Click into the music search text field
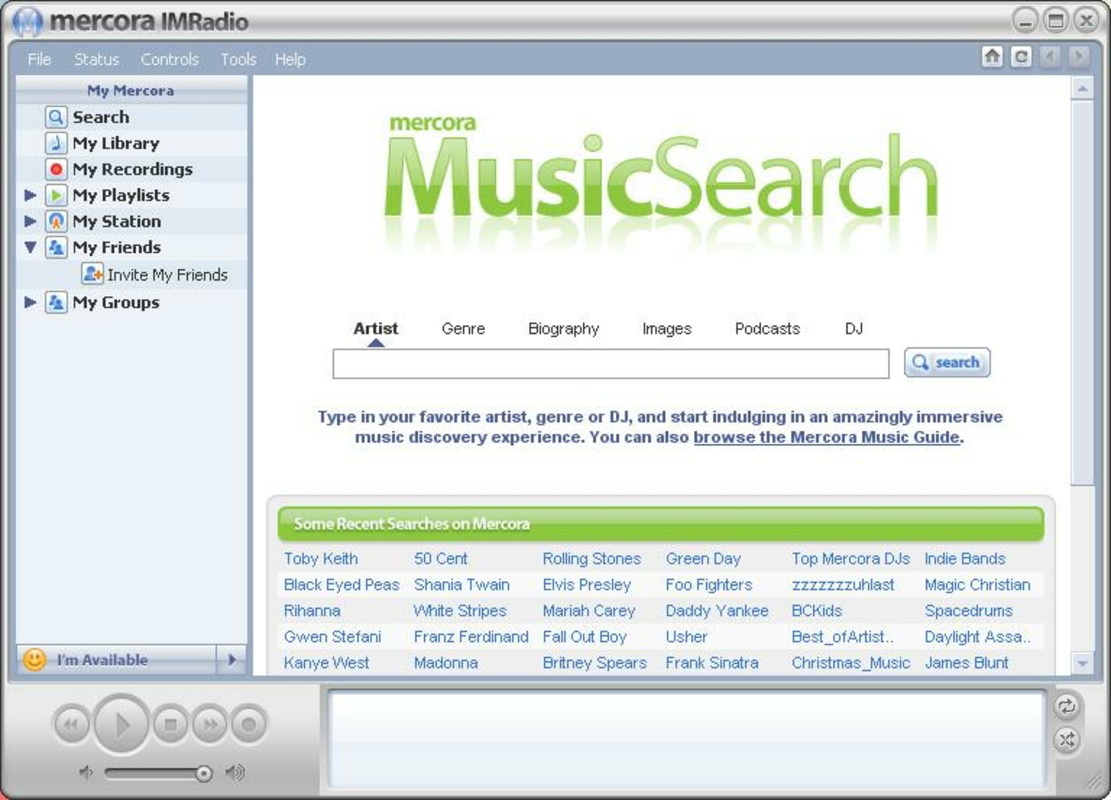 [611, 364]
